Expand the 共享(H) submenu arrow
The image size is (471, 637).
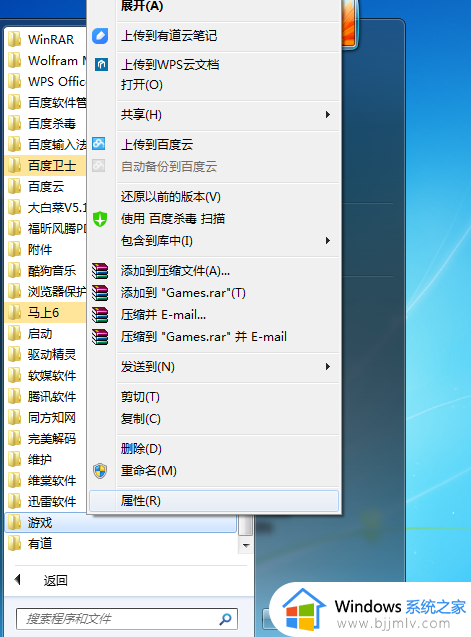pyautogui.click(x=328, y=115)
